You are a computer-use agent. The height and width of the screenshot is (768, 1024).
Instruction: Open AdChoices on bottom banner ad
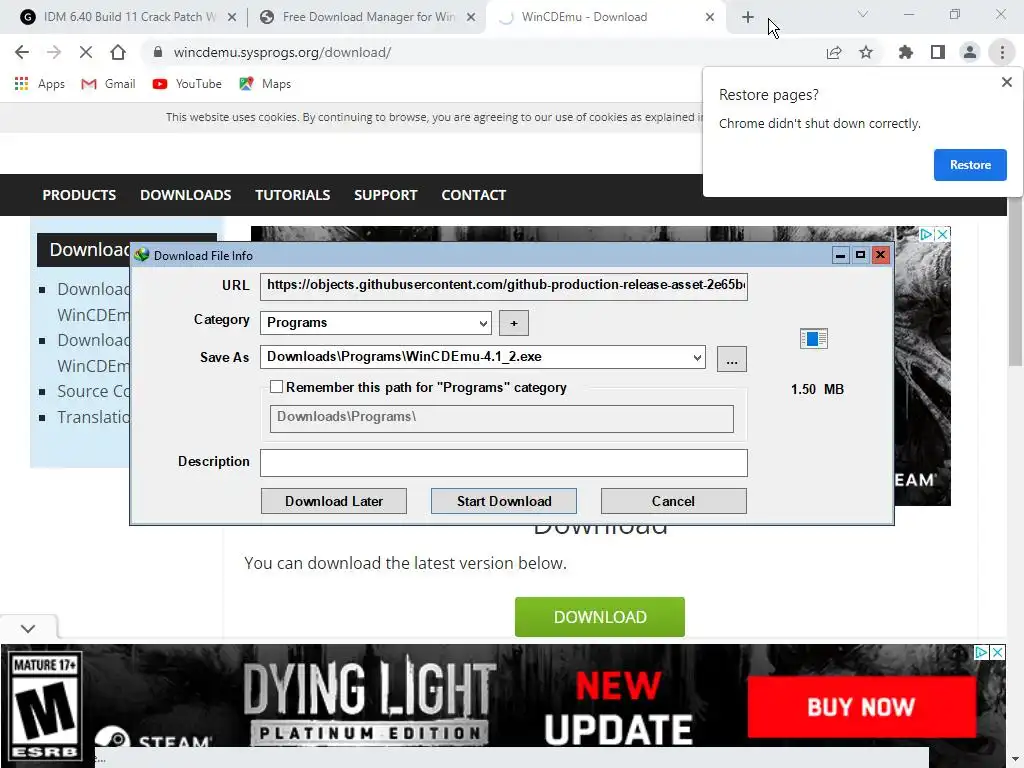coord(982,652)
